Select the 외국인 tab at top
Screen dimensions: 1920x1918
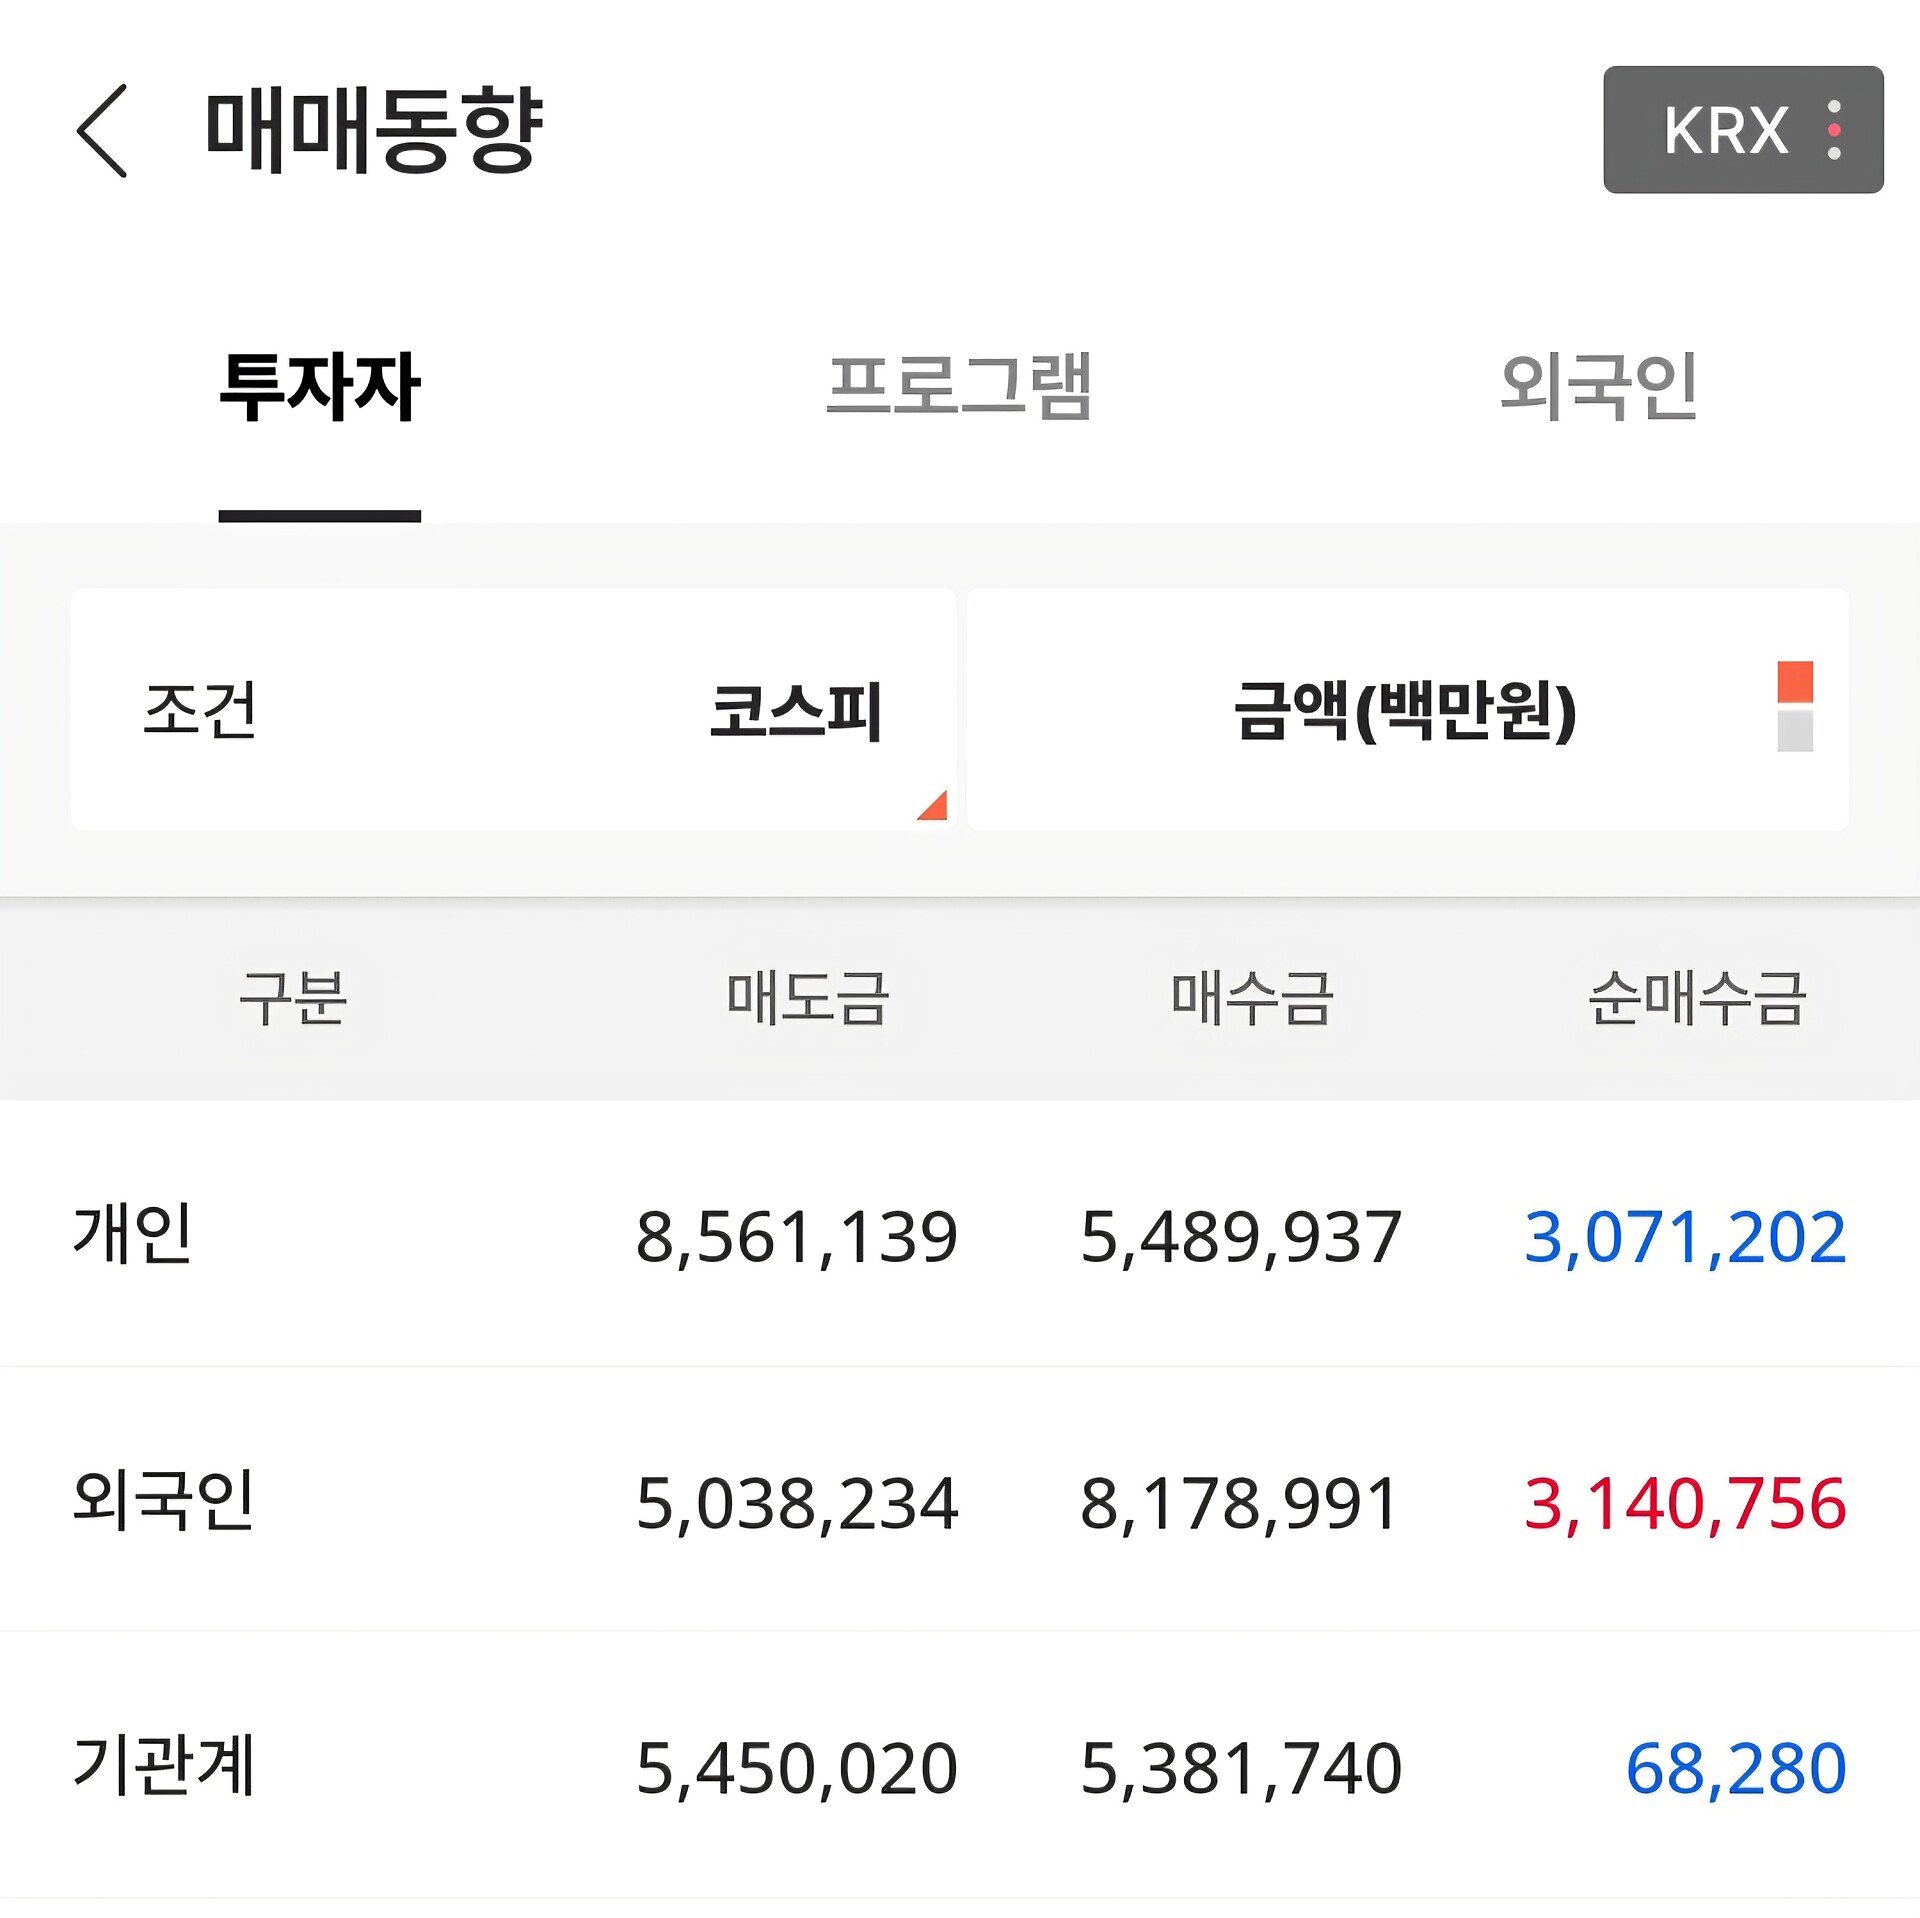tap(1598, 388)
